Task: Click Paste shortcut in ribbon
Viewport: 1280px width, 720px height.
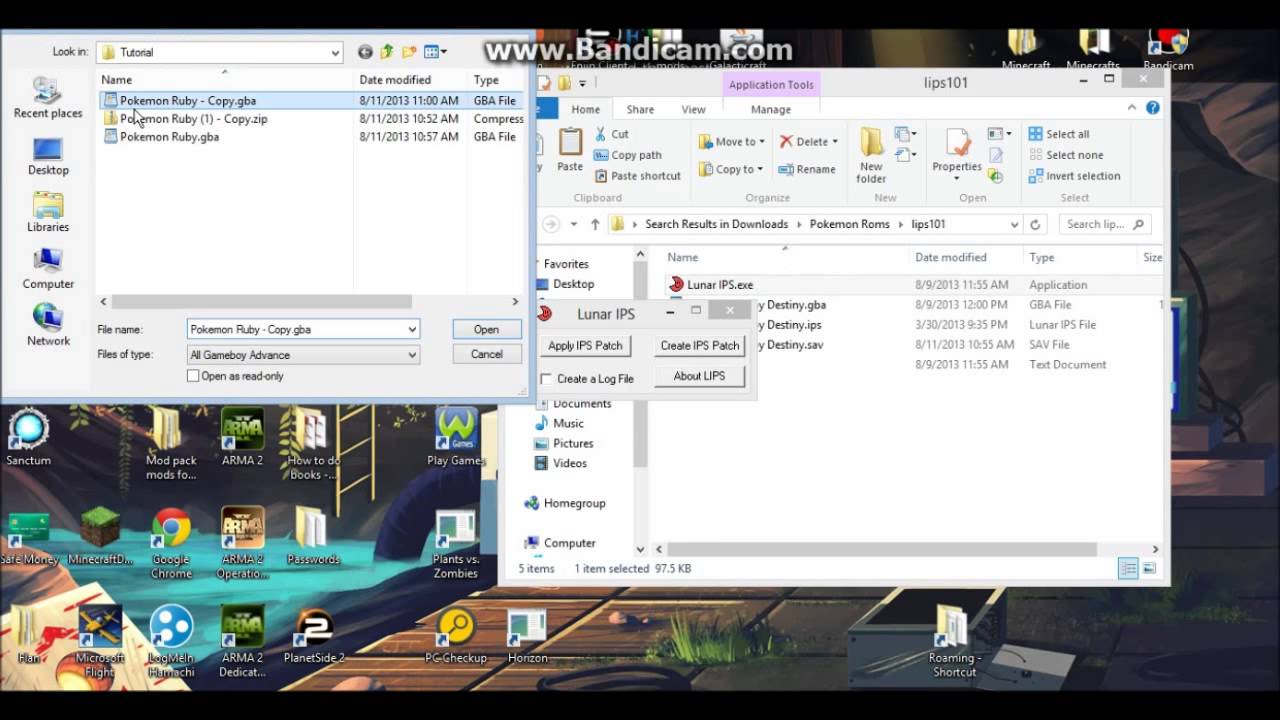Action: [637, 176]
